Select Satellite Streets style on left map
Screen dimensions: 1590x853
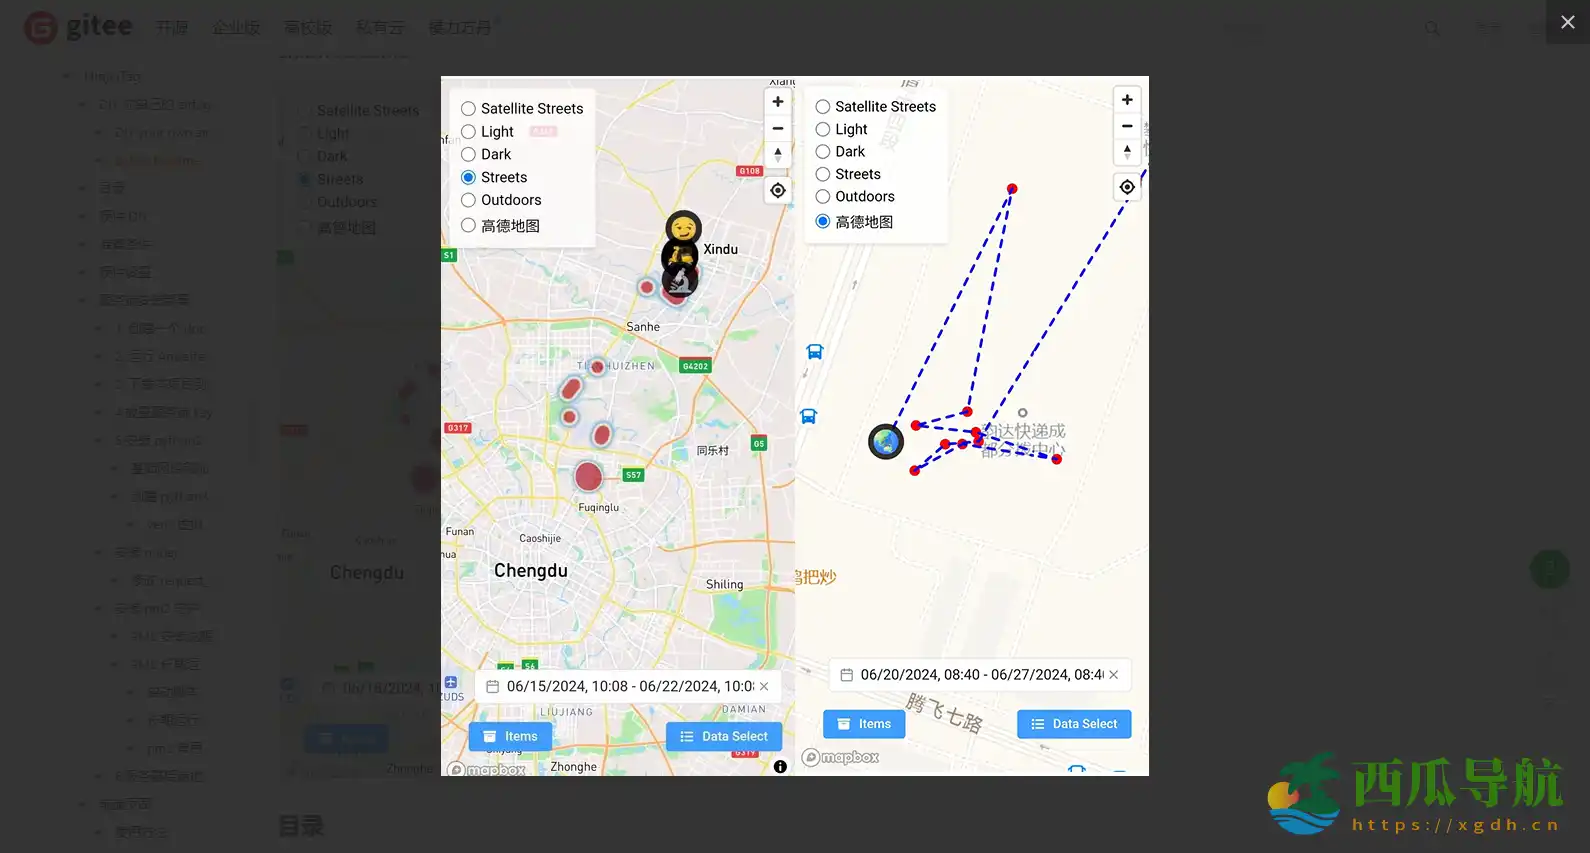click(468, 109)
